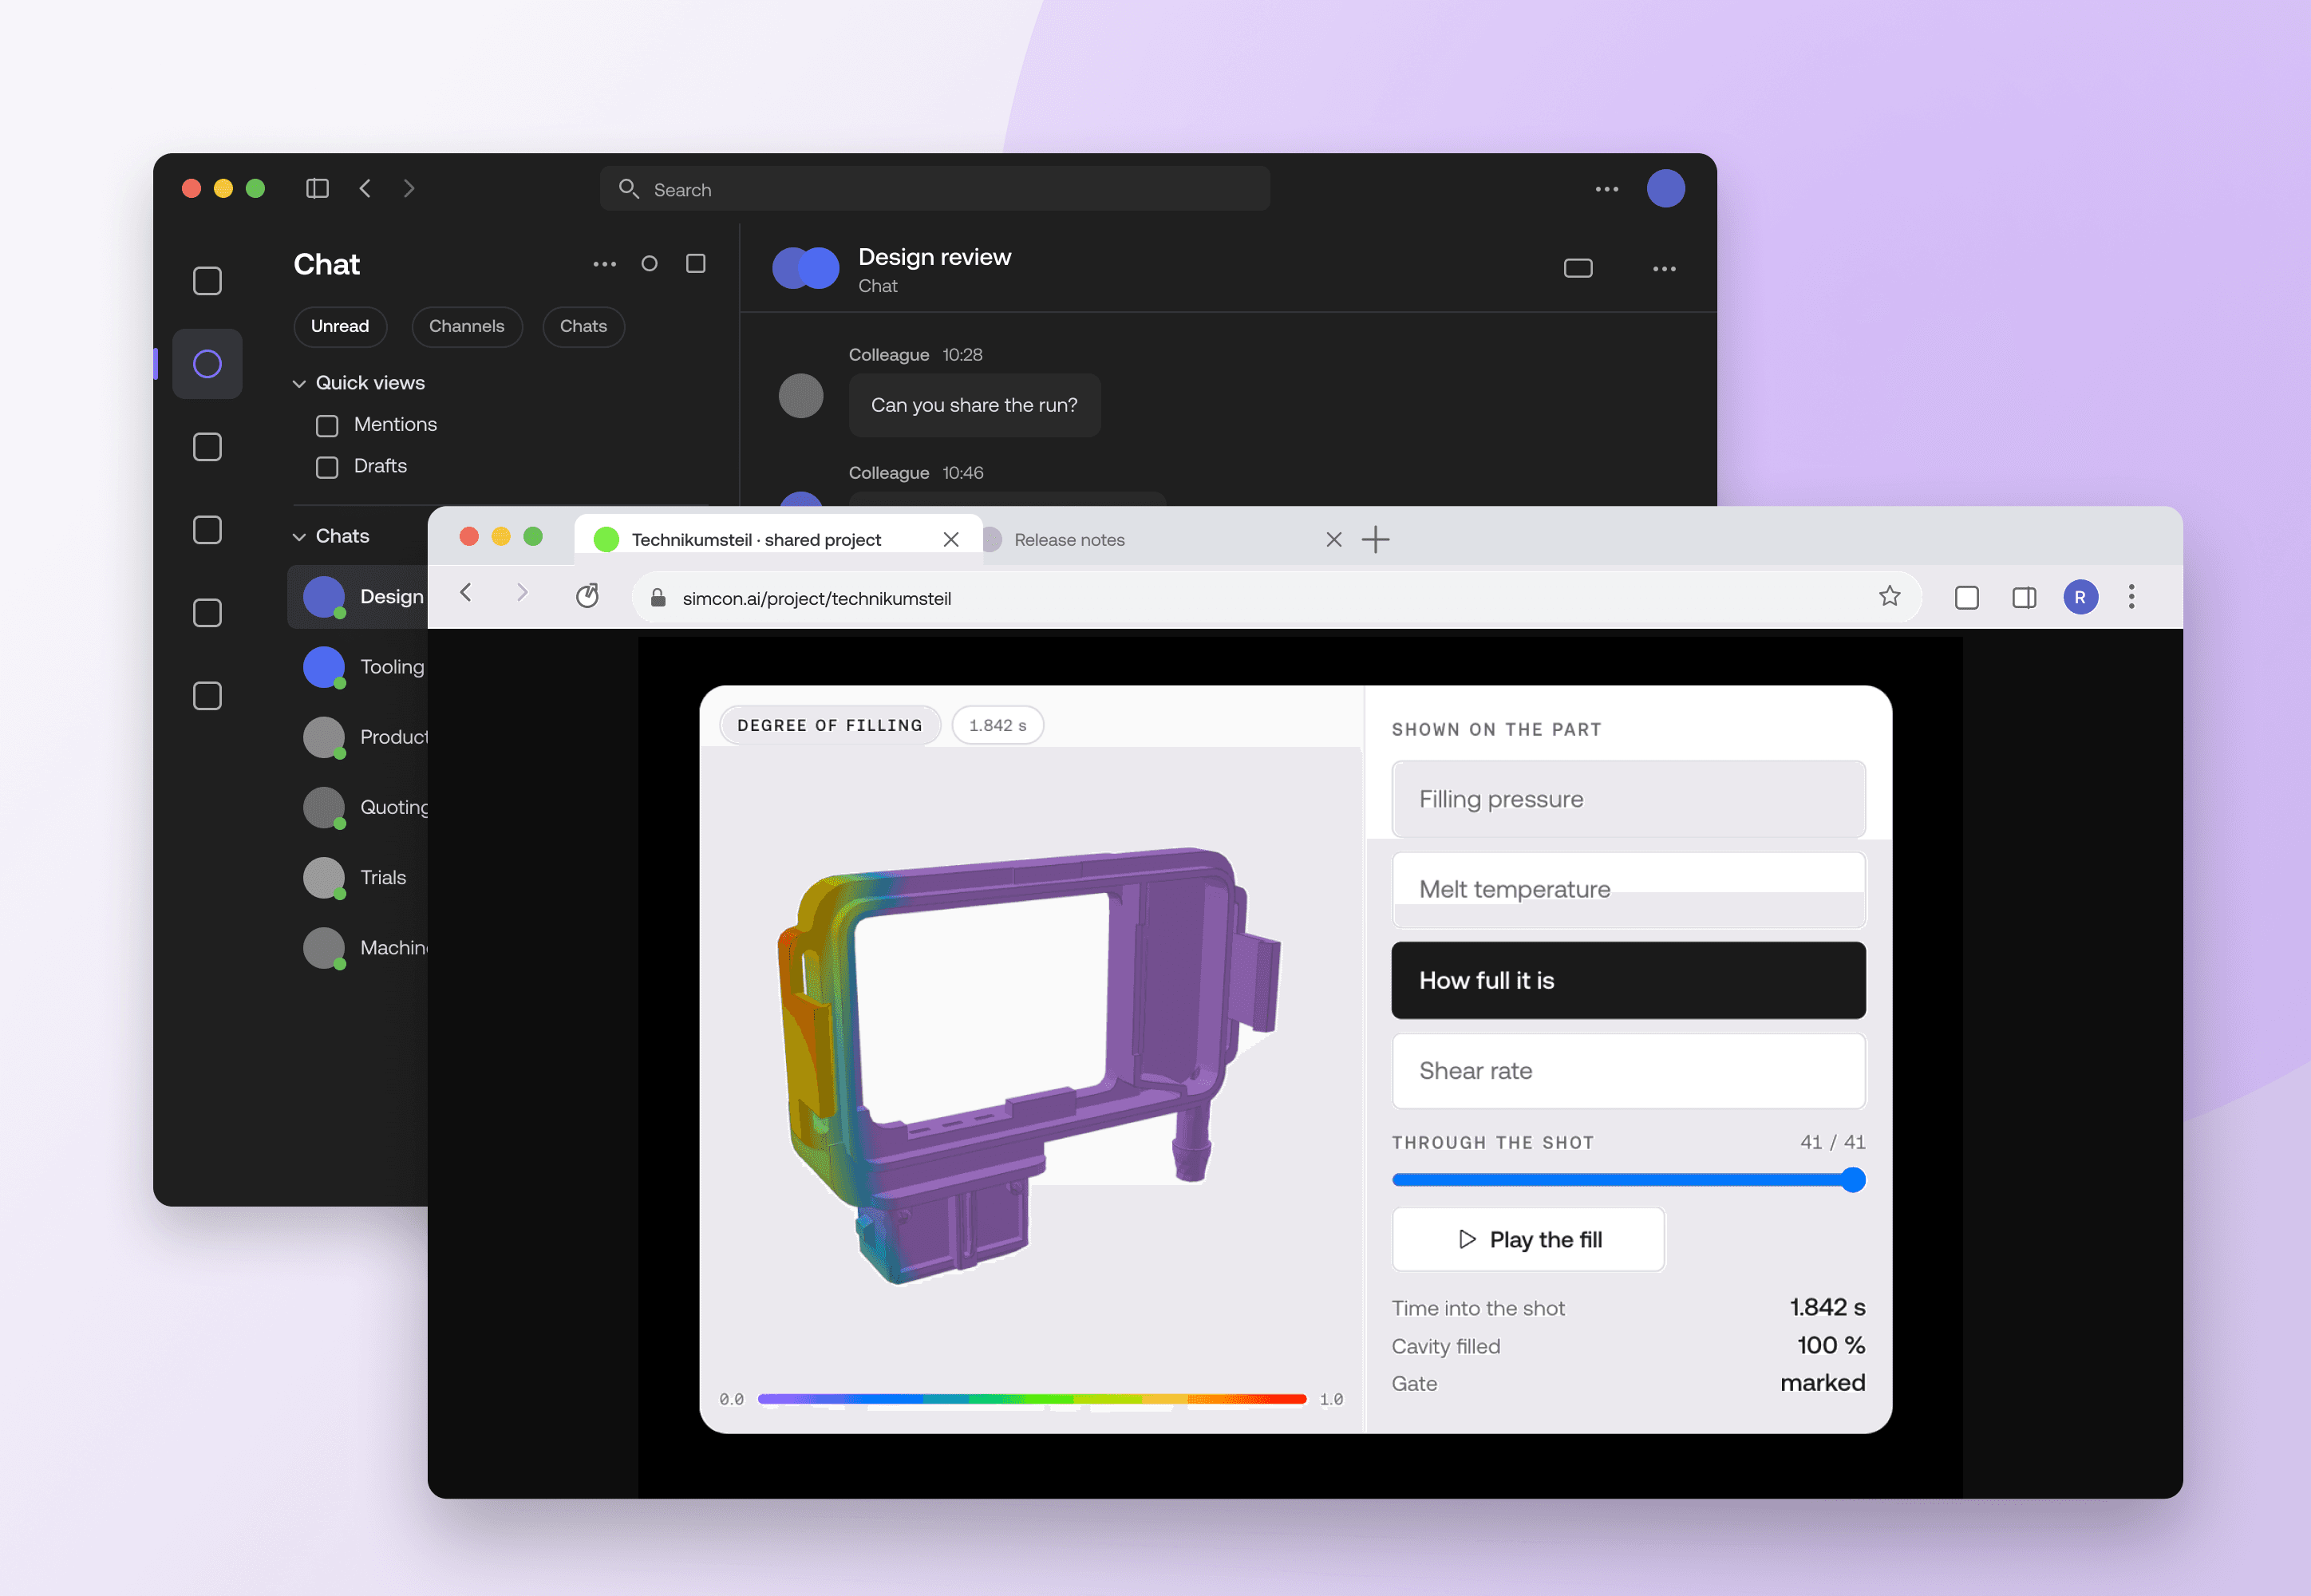Tick the Drafts checkbox
The image size is (2311, 1596).
(x=327, y=467)
